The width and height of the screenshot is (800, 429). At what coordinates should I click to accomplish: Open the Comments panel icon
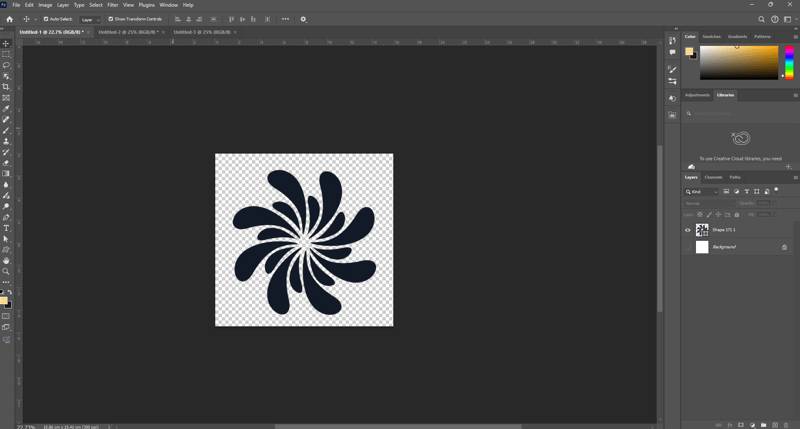(672, 52)
